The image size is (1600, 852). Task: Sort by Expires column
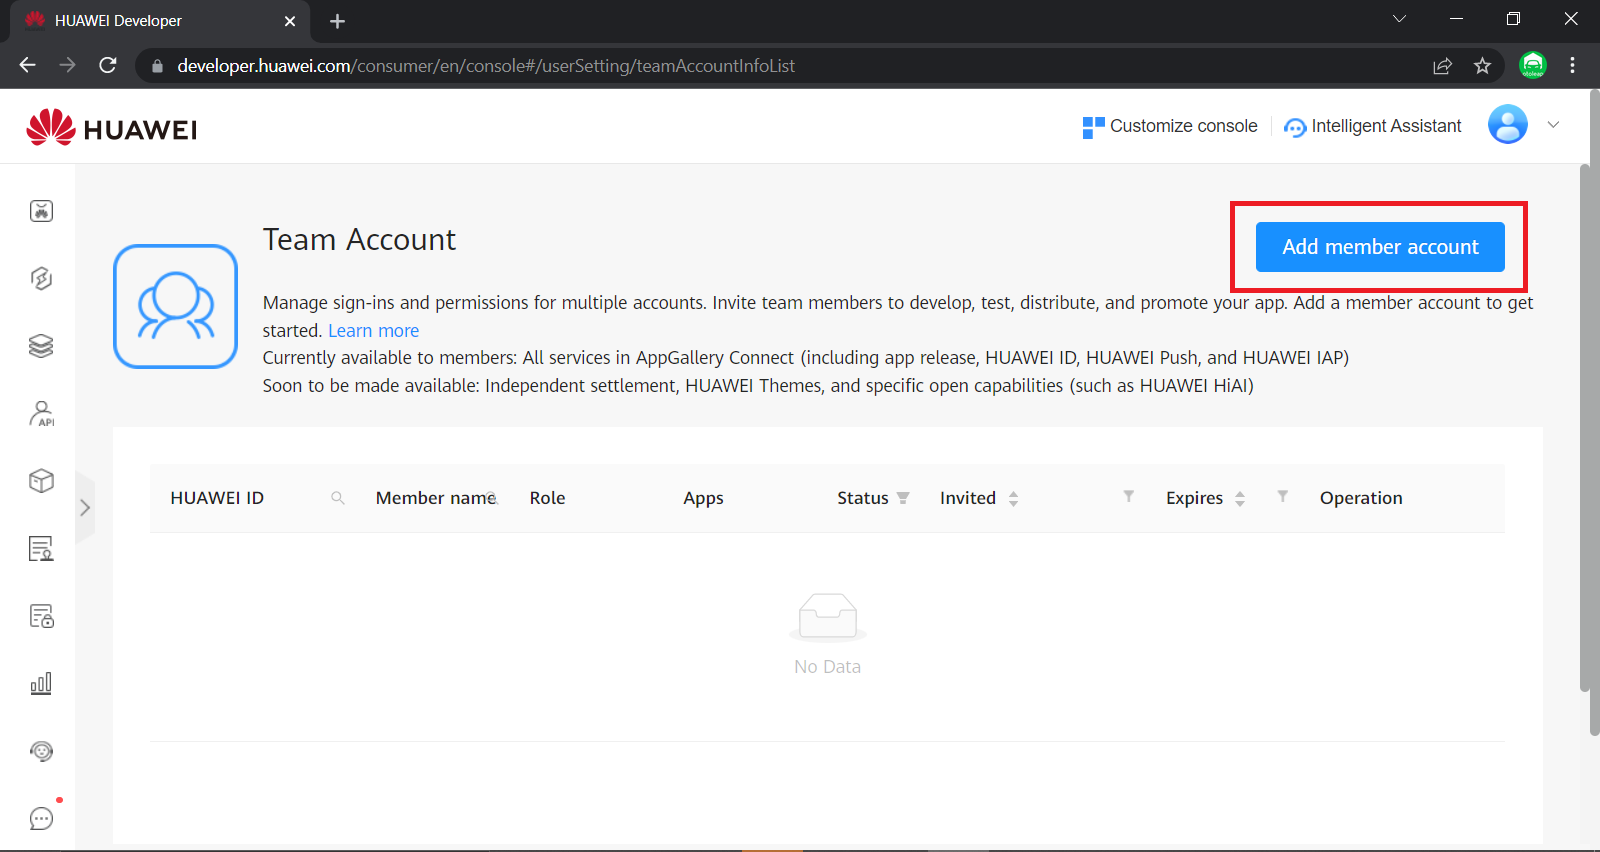pos(1240,499)
